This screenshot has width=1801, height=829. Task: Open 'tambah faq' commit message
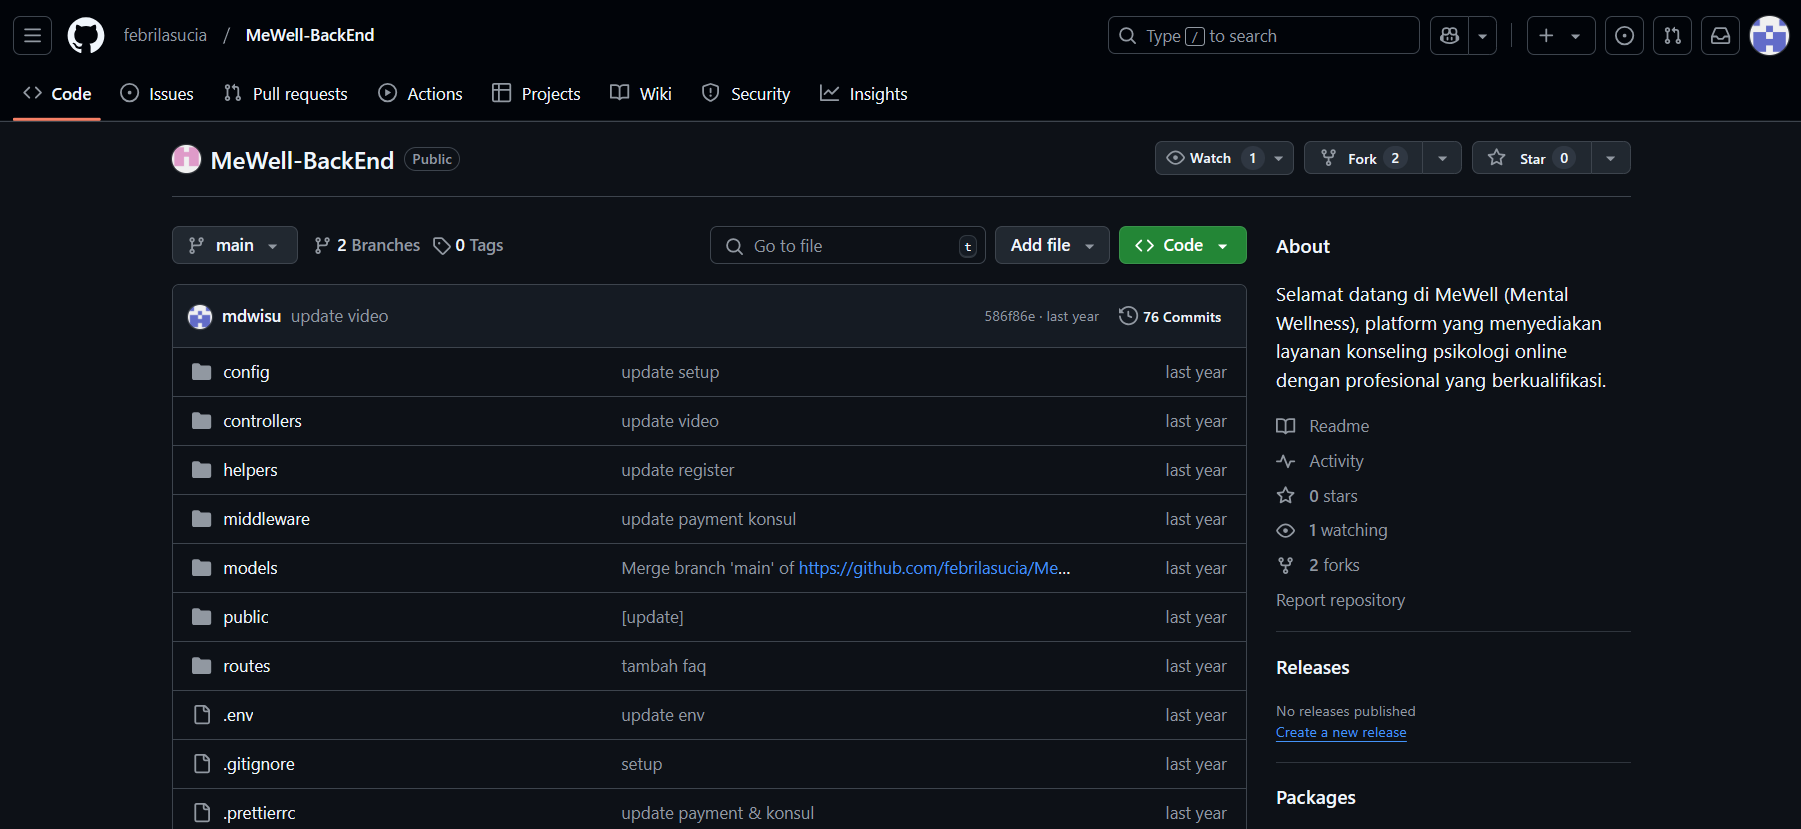(x=663, y=666)
